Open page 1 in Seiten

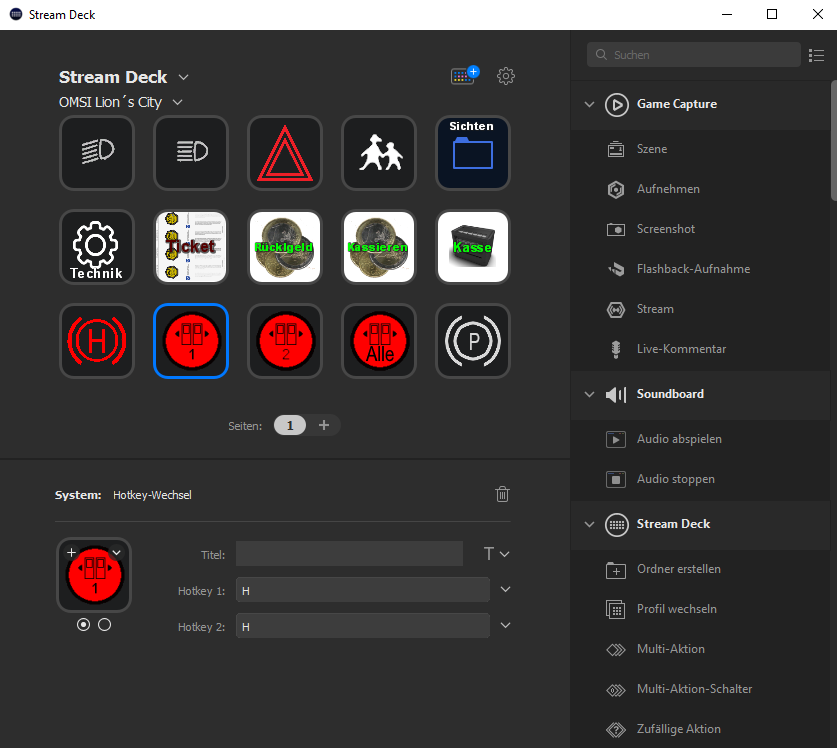pos(290,425)
